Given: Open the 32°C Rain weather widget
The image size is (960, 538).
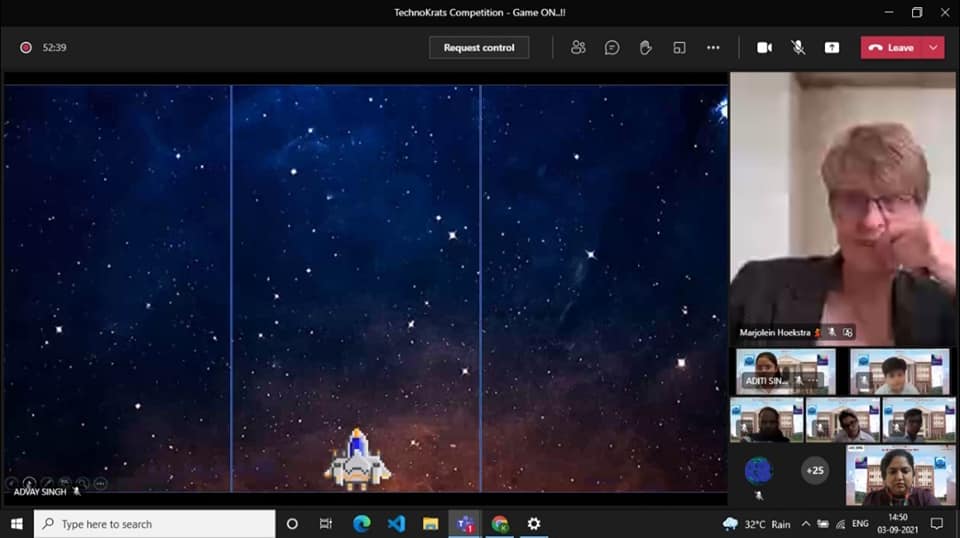Looking at the screenshot, I should coord(756,524).
